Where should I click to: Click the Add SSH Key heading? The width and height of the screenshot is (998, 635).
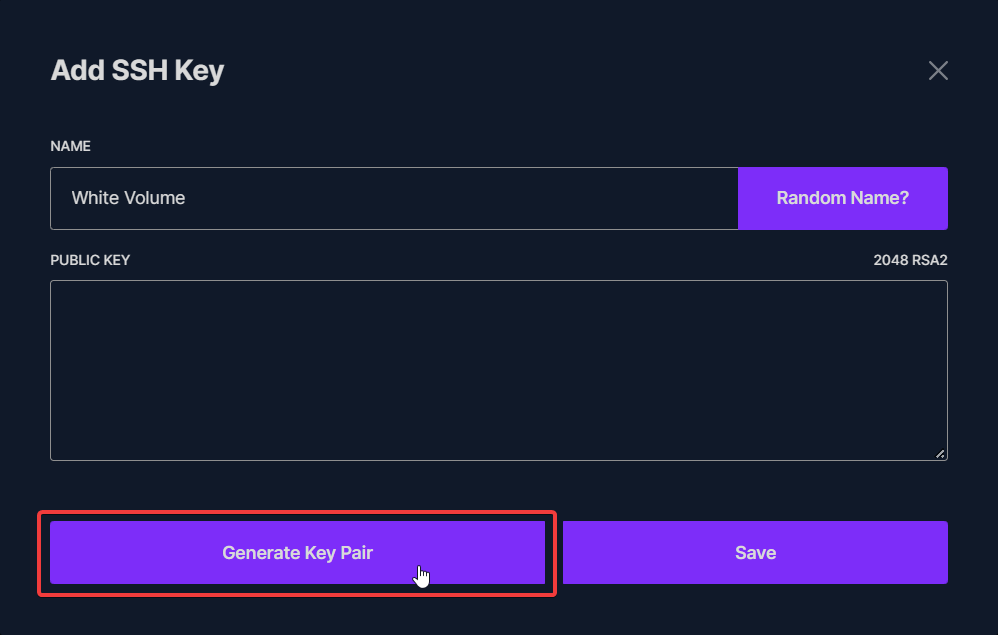coord(137,71)
